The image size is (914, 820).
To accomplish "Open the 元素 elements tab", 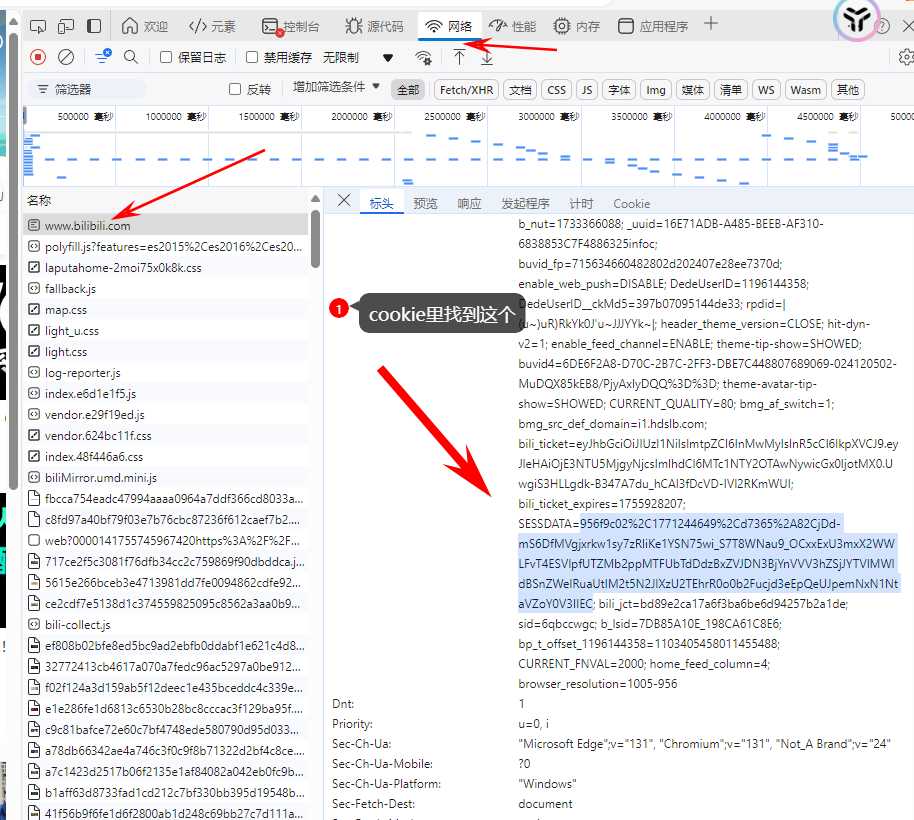I will click(212, 26).
